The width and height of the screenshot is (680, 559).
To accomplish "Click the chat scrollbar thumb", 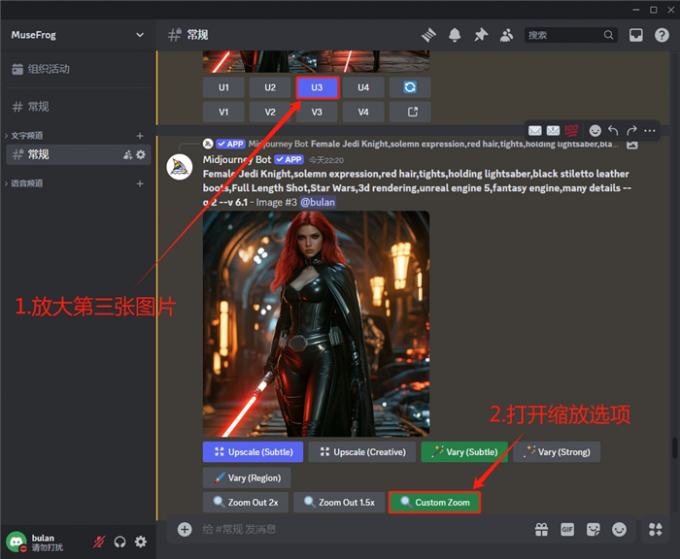I will [674, 448].
